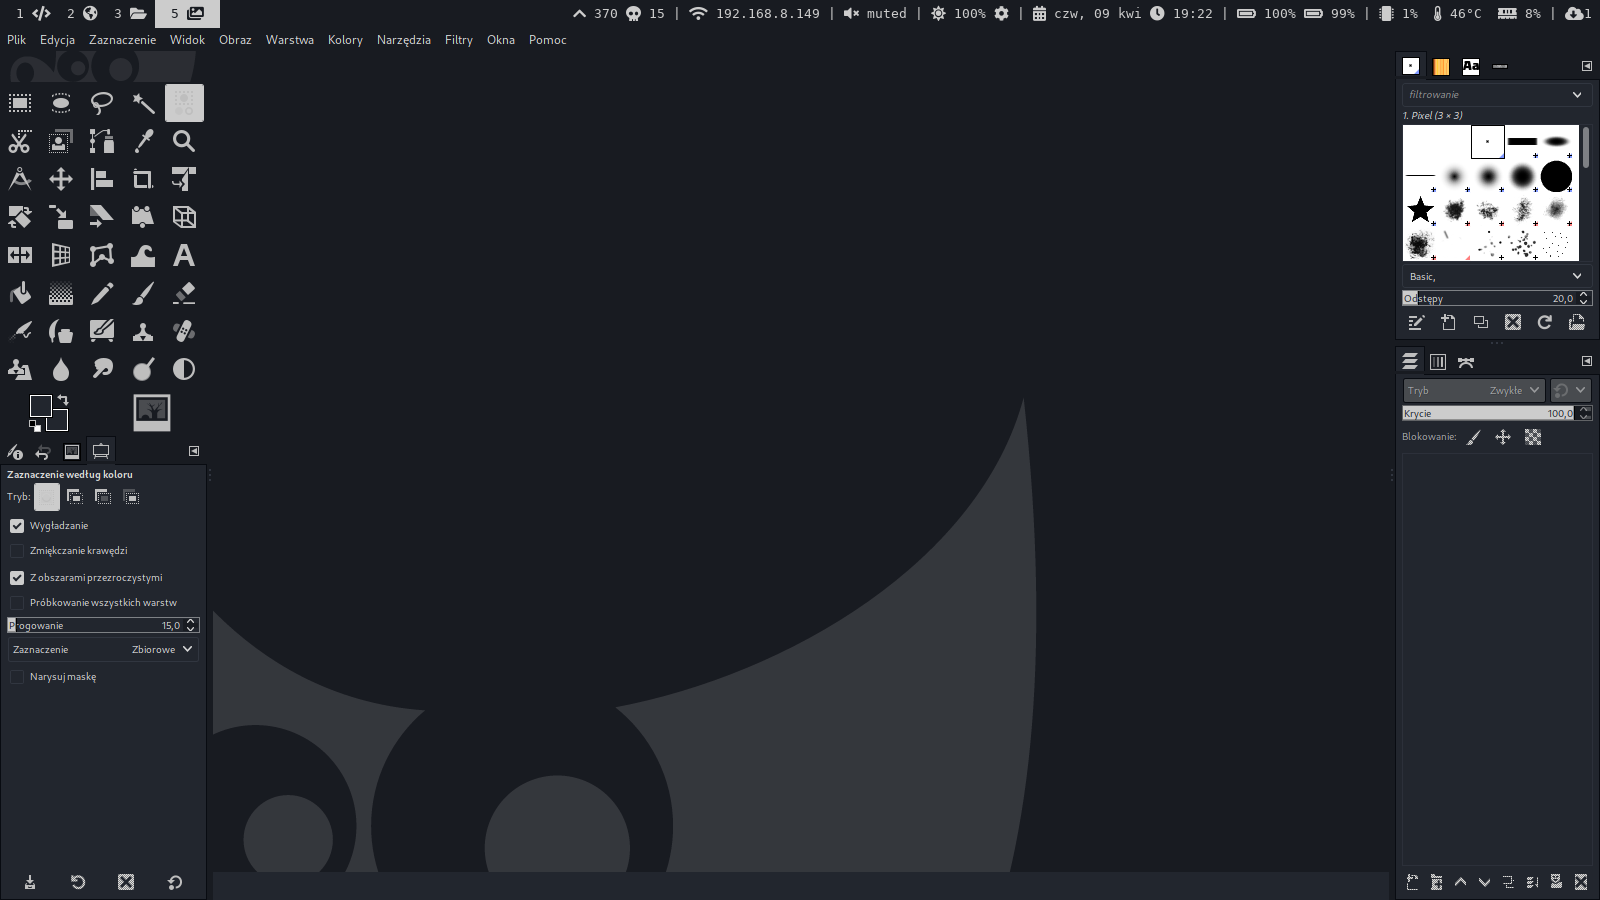Choose the Bucket Fill tool
1600x900 pixels.
click(20, 293)
